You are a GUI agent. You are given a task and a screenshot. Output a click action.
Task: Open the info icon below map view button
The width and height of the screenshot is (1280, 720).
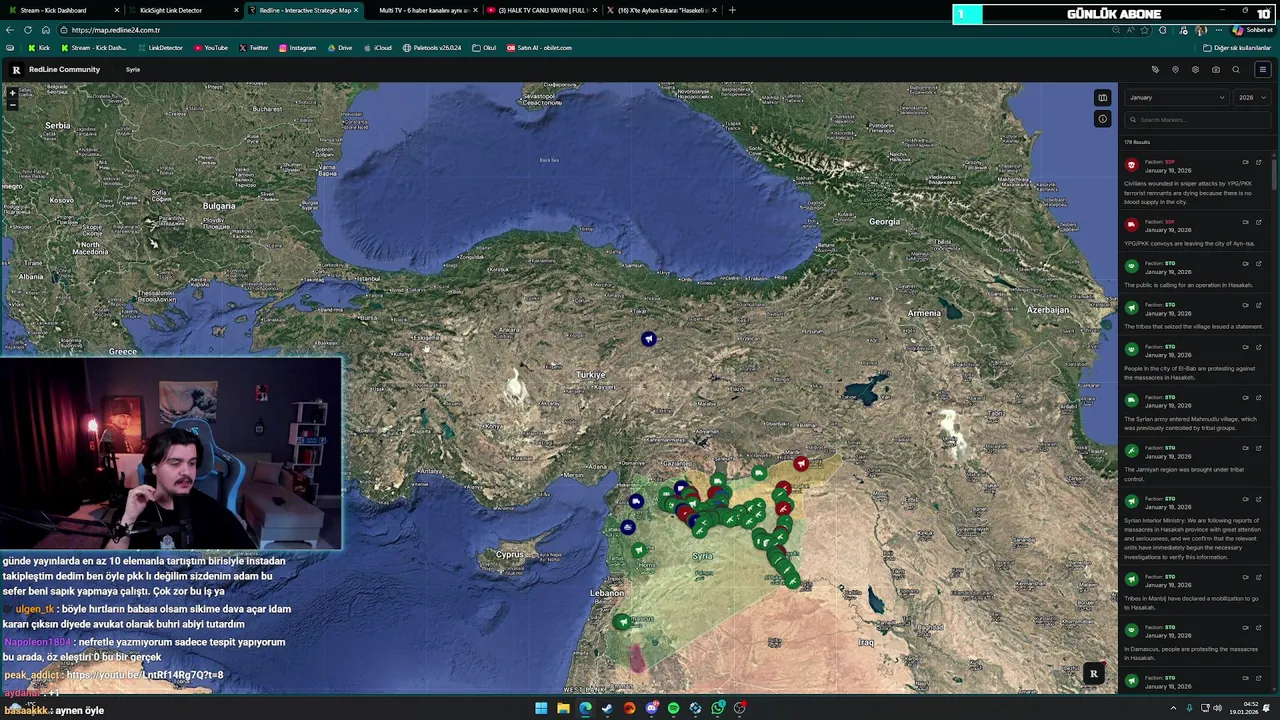(x=1102, y=119)
